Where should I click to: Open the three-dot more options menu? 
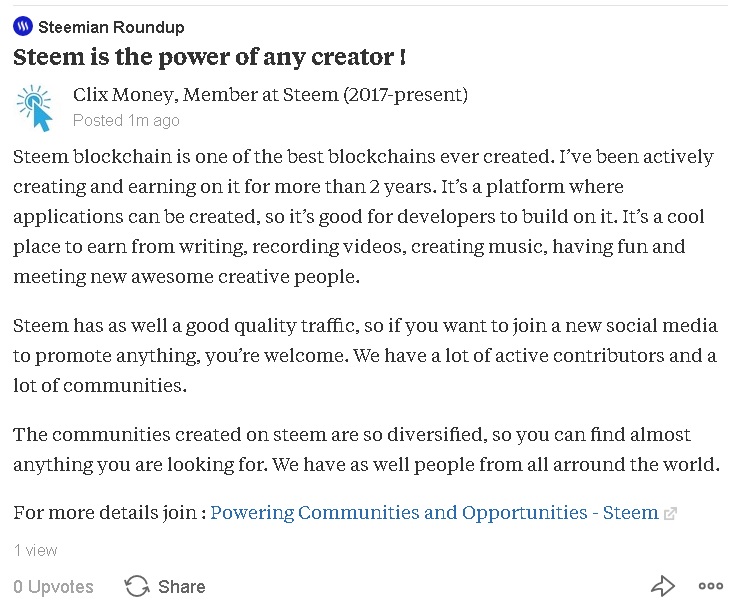pyautogui.click(x=711, y=586)
